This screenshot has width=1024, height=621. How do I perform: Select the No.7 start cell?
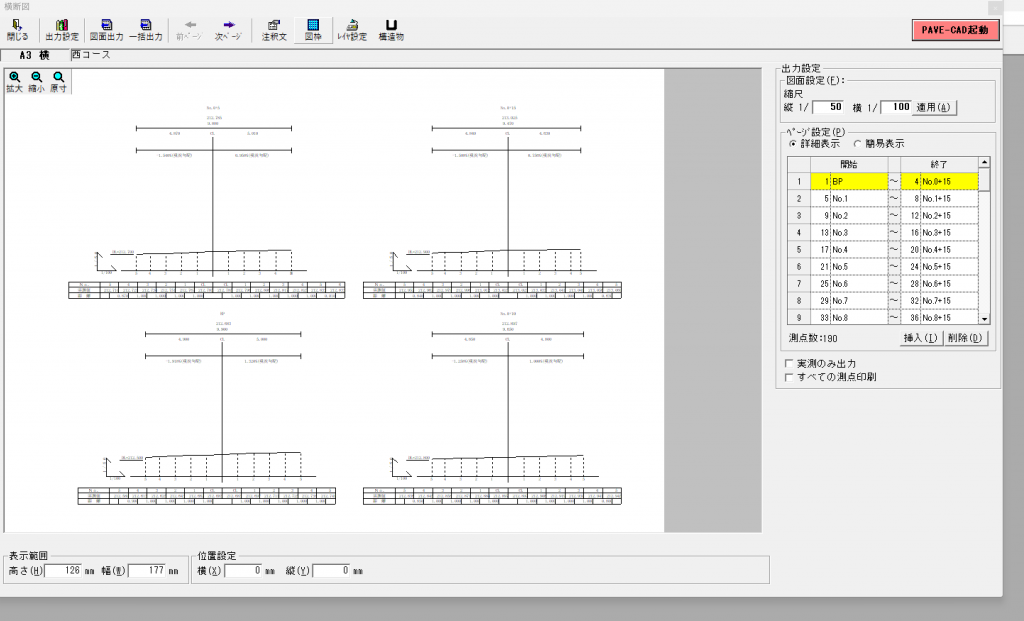tap(849, 300)
